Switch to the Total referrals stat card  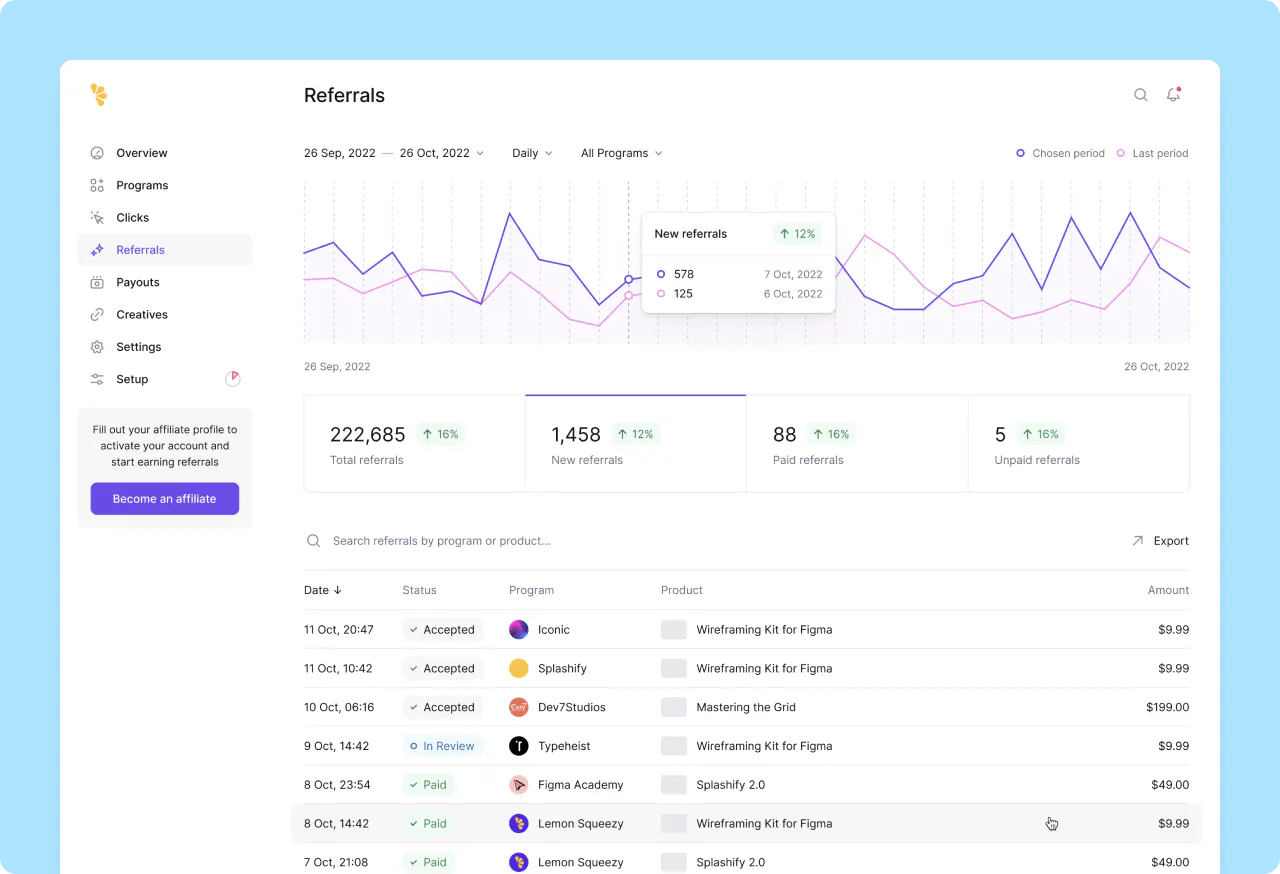click(413, 443)
